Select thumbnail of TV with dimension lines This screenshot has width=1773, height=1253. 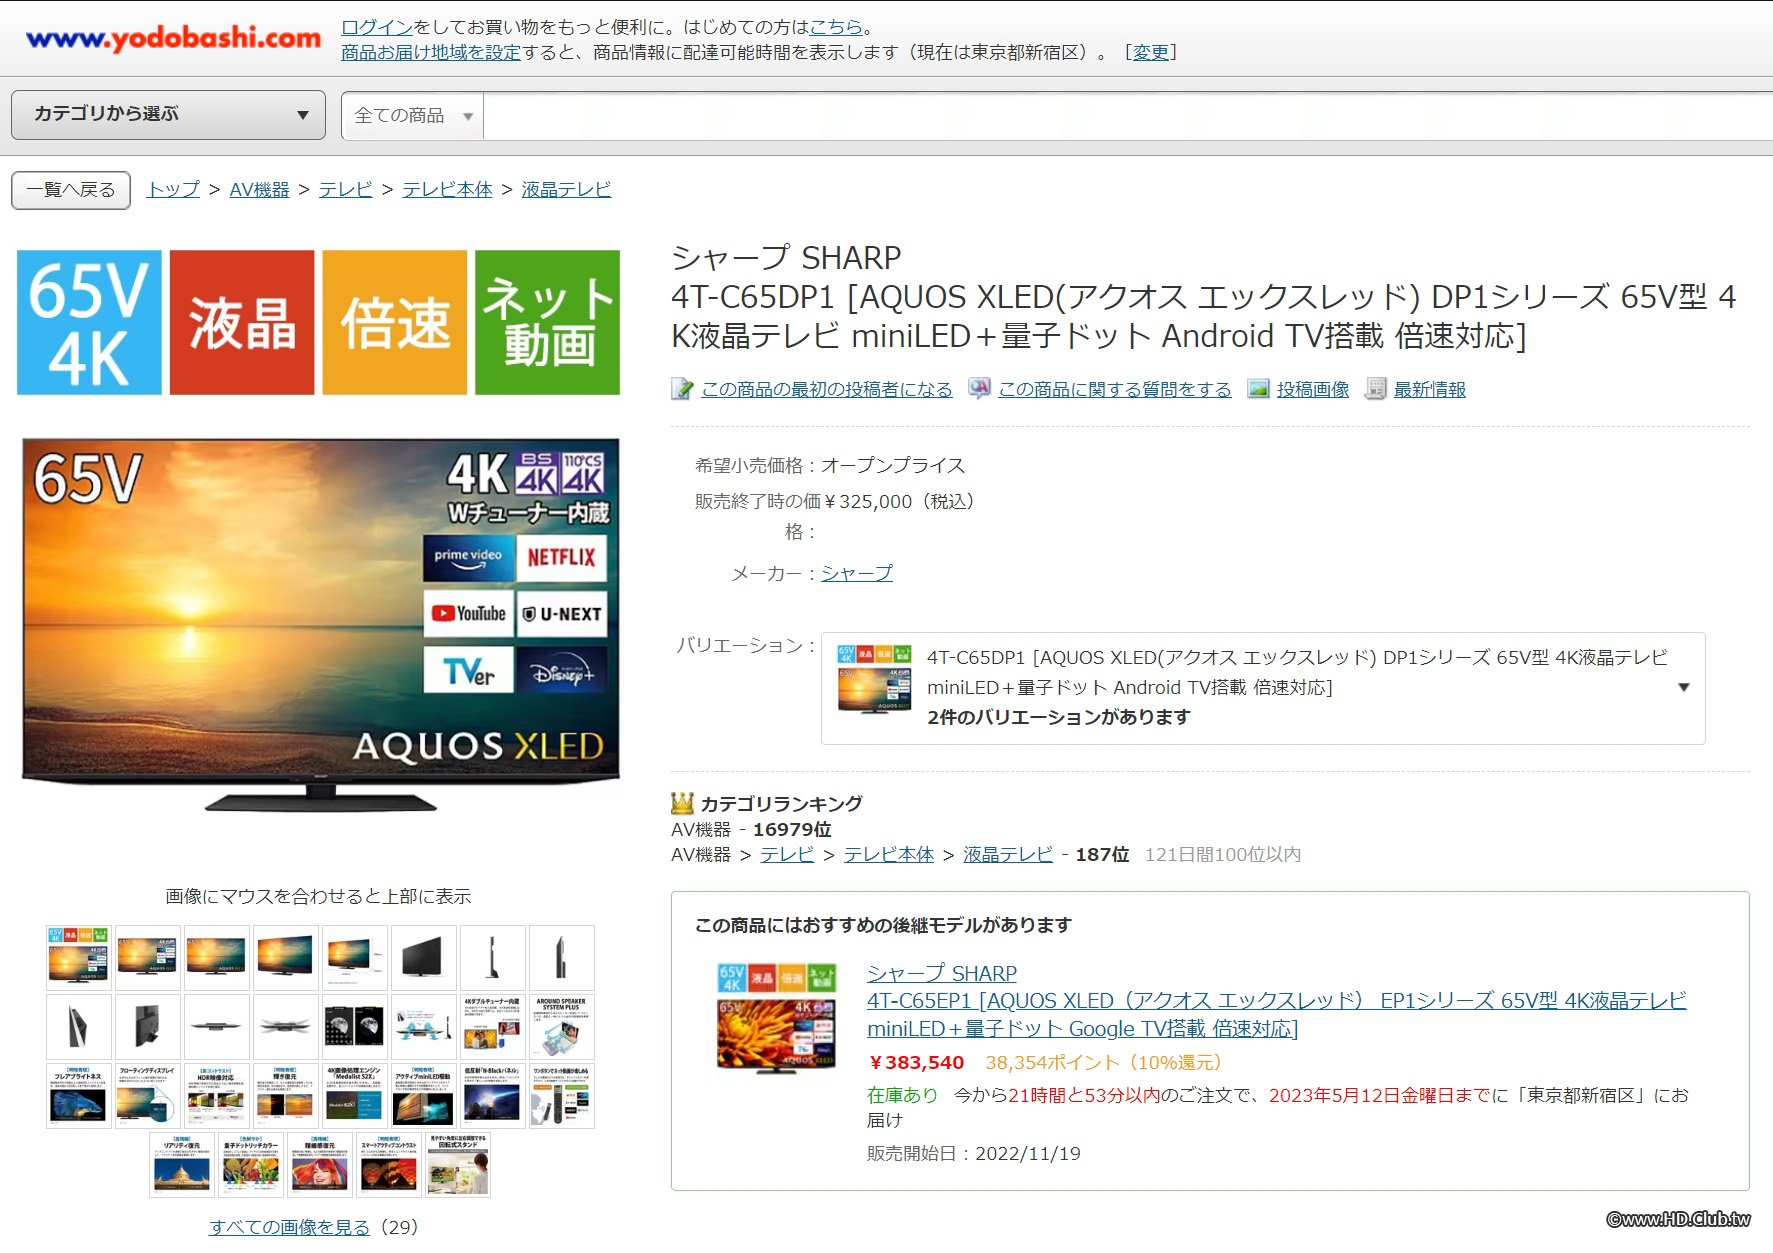point(354,957)
